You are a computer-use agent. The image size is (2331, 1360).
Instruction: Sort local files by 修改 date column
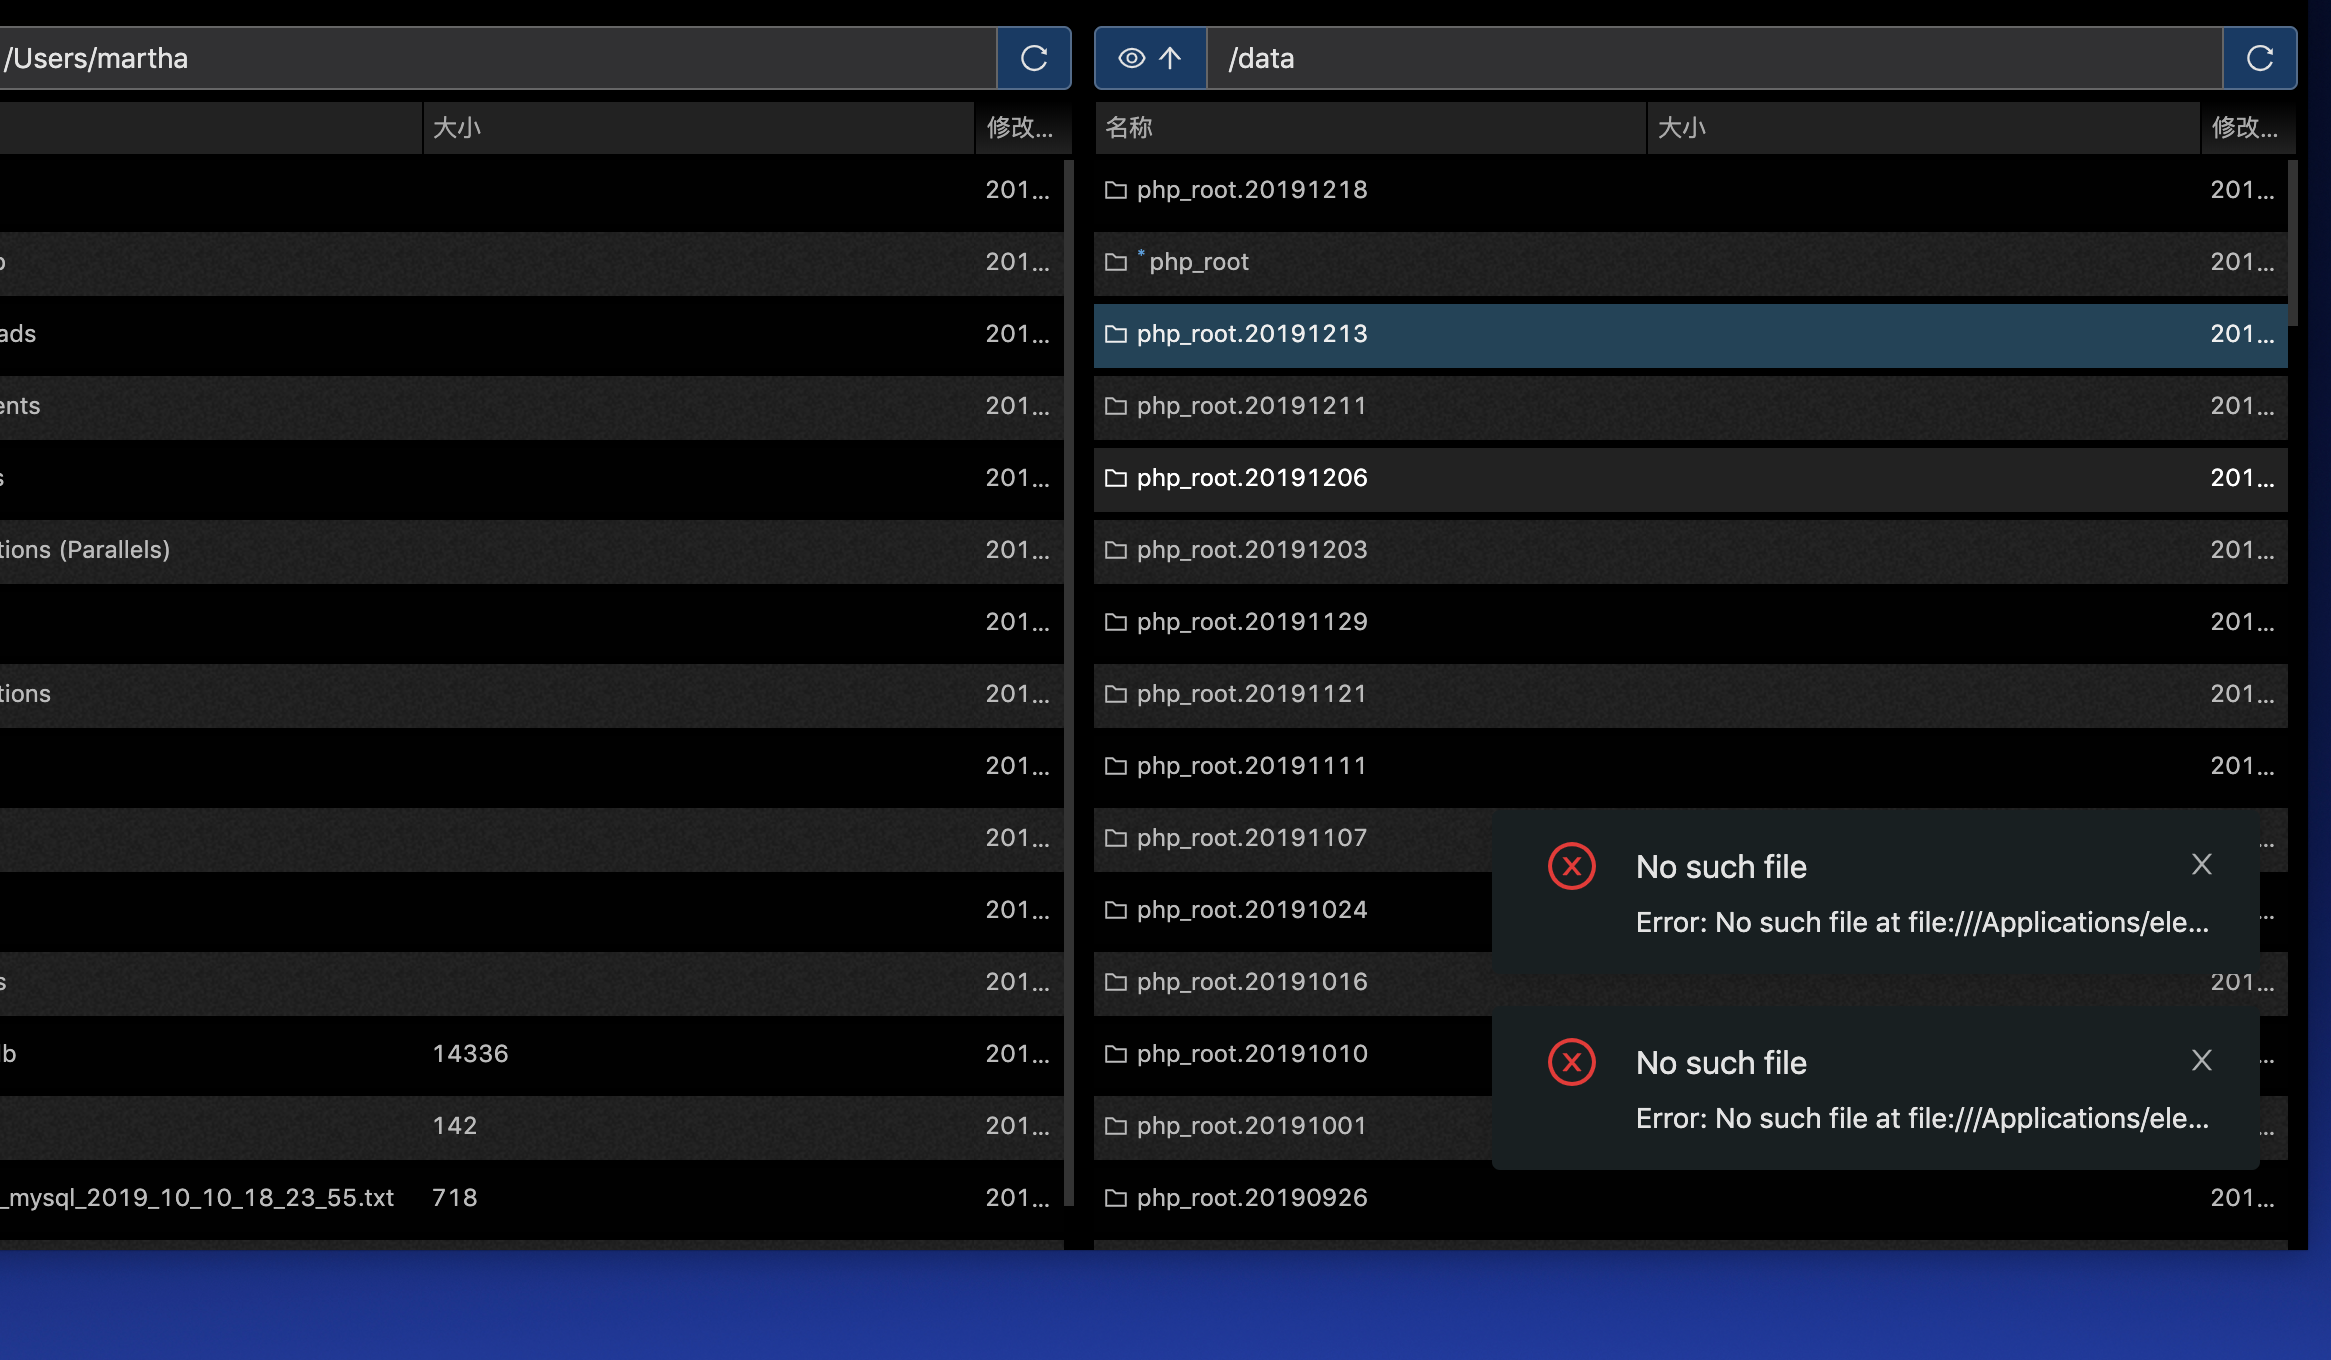(1019, 128)
